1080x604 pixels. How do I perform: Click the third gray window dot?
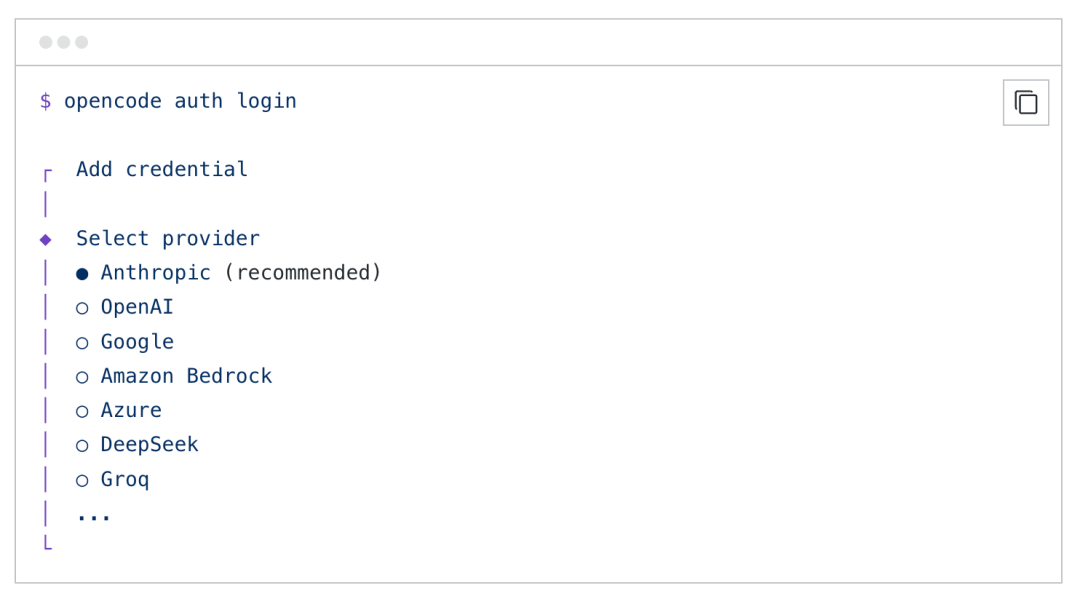click(x=82, y=42)
